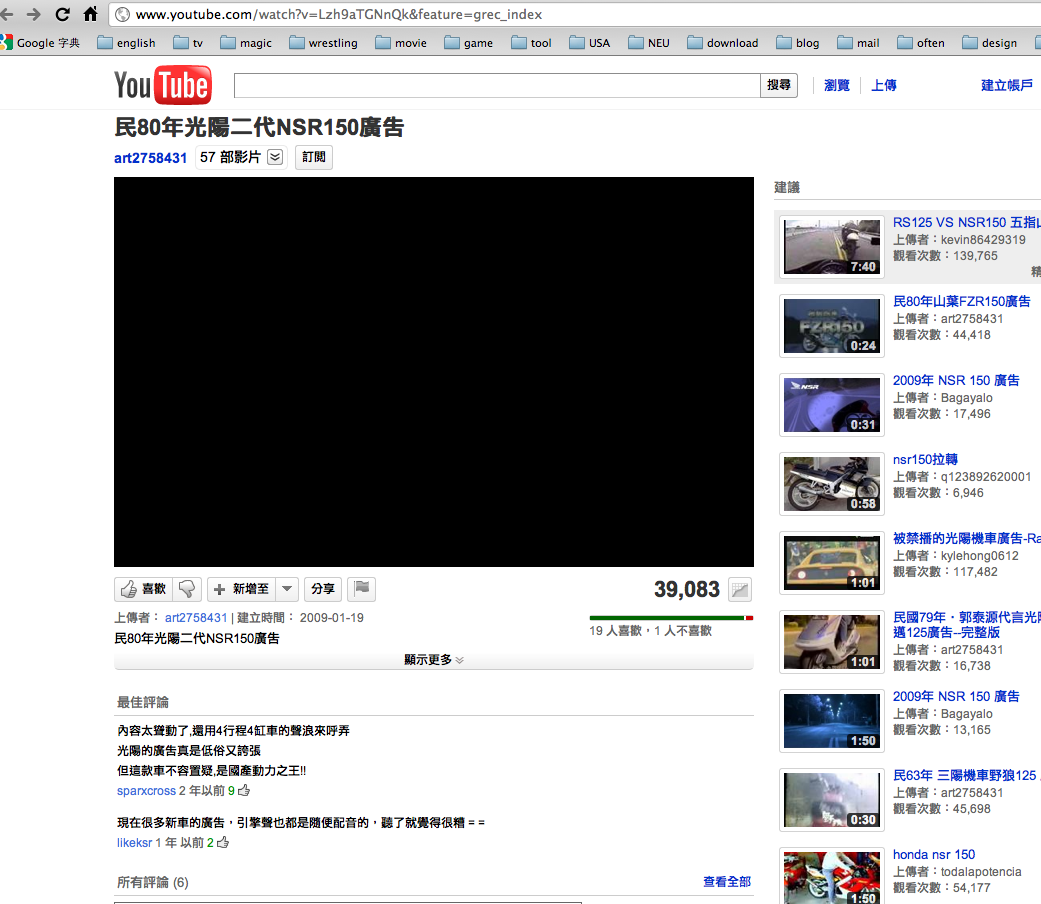Screen dimensions: 1041x904
Task: Toggle the 喜歡 like button
Action: click(144, 589)
